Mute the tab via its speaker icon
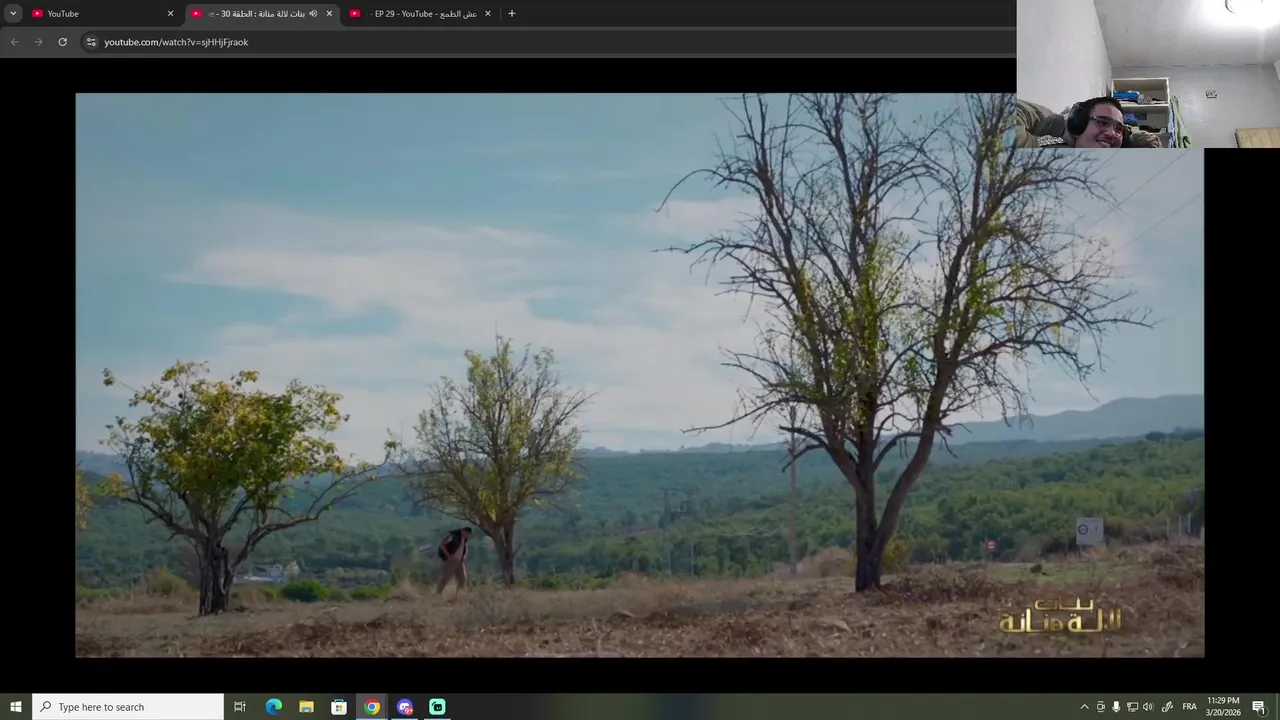Image resolution: width=1280 pixels, height=720 pixels. click(313, 13)
